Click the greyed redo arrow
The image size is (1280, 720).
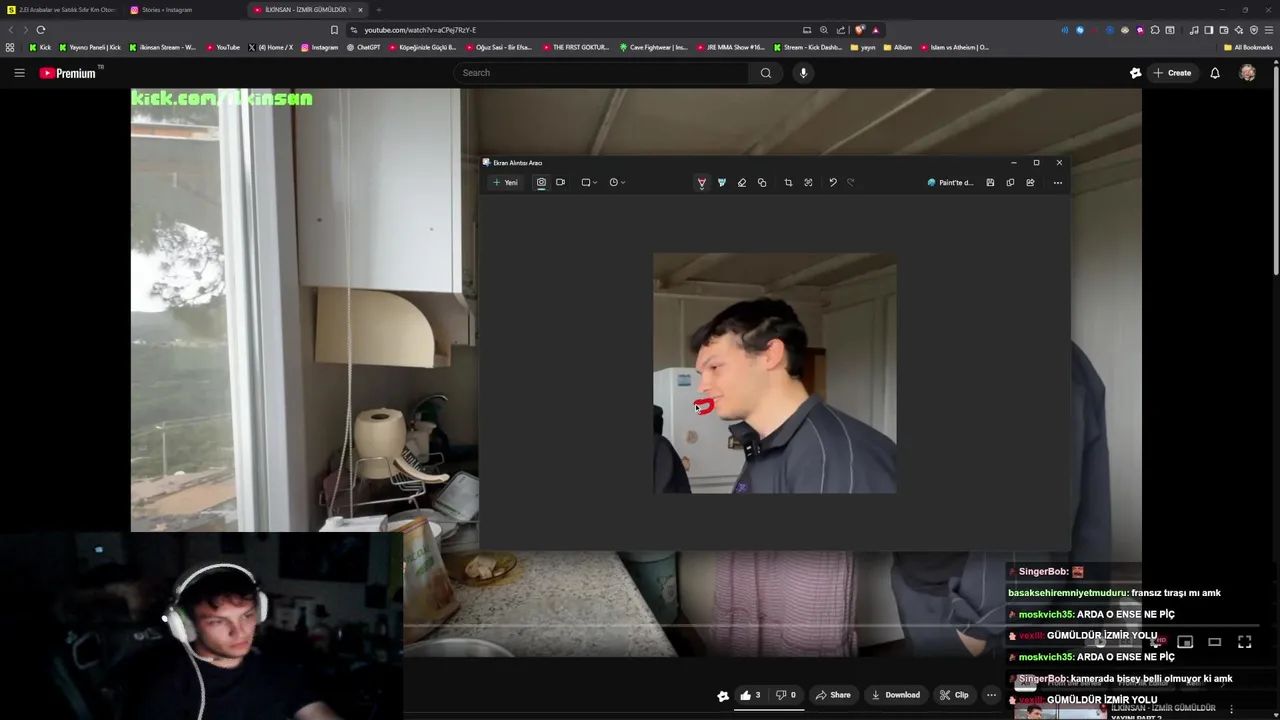(x=851, y=183)
